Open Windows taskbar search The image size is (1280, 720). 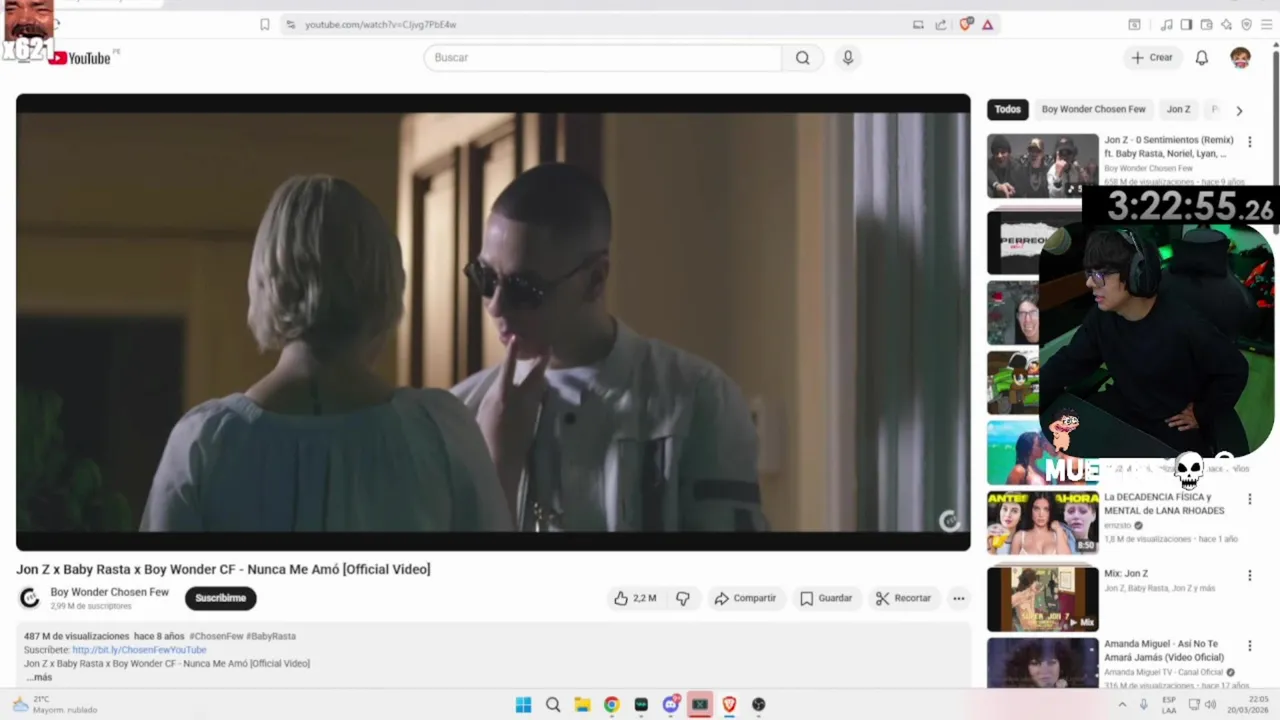pos(553,705)
